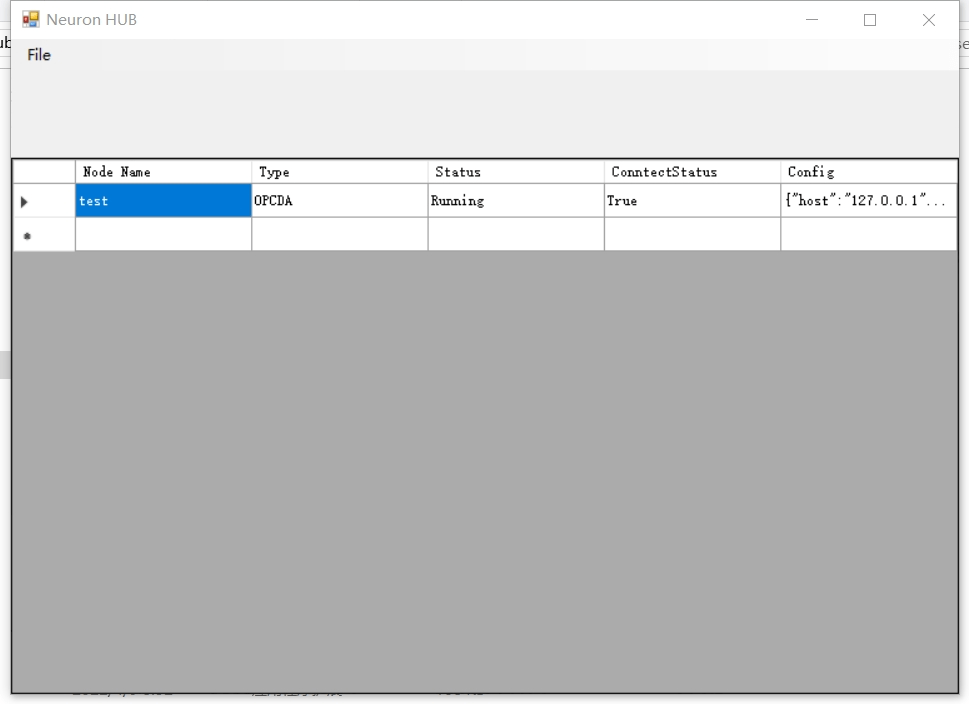
Task: Click the Status column header
Action: [515, 172]
